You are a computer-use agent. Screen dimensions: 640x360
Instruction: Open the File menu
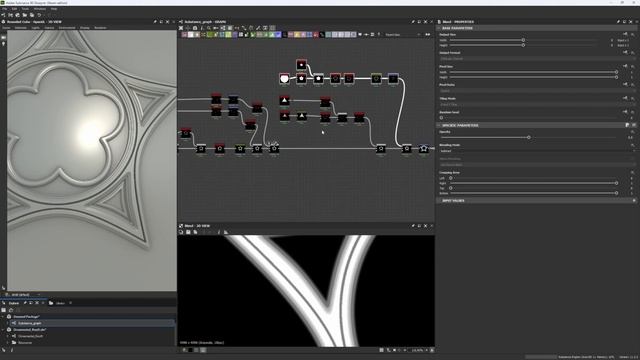[x=4, y=9]
